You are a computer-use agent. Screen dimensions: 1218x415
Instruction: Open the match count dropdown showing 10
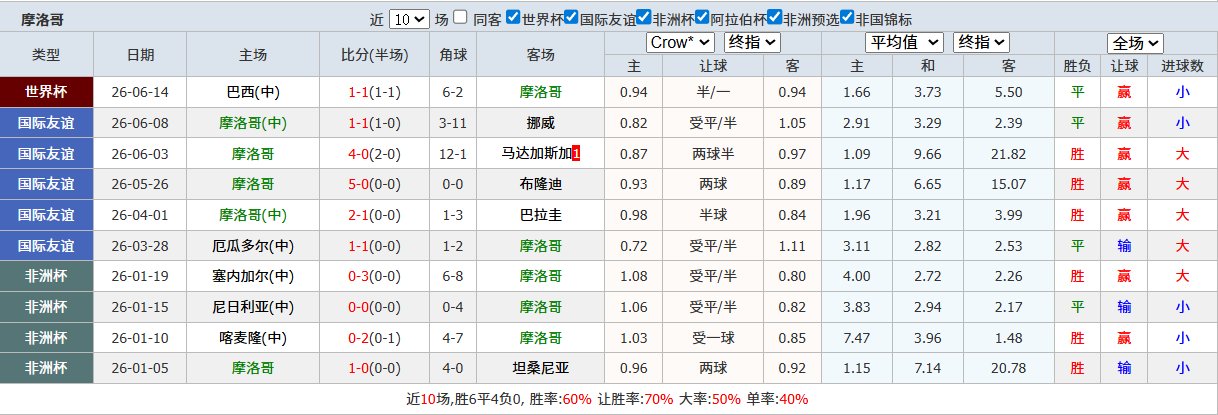point(409,18)
